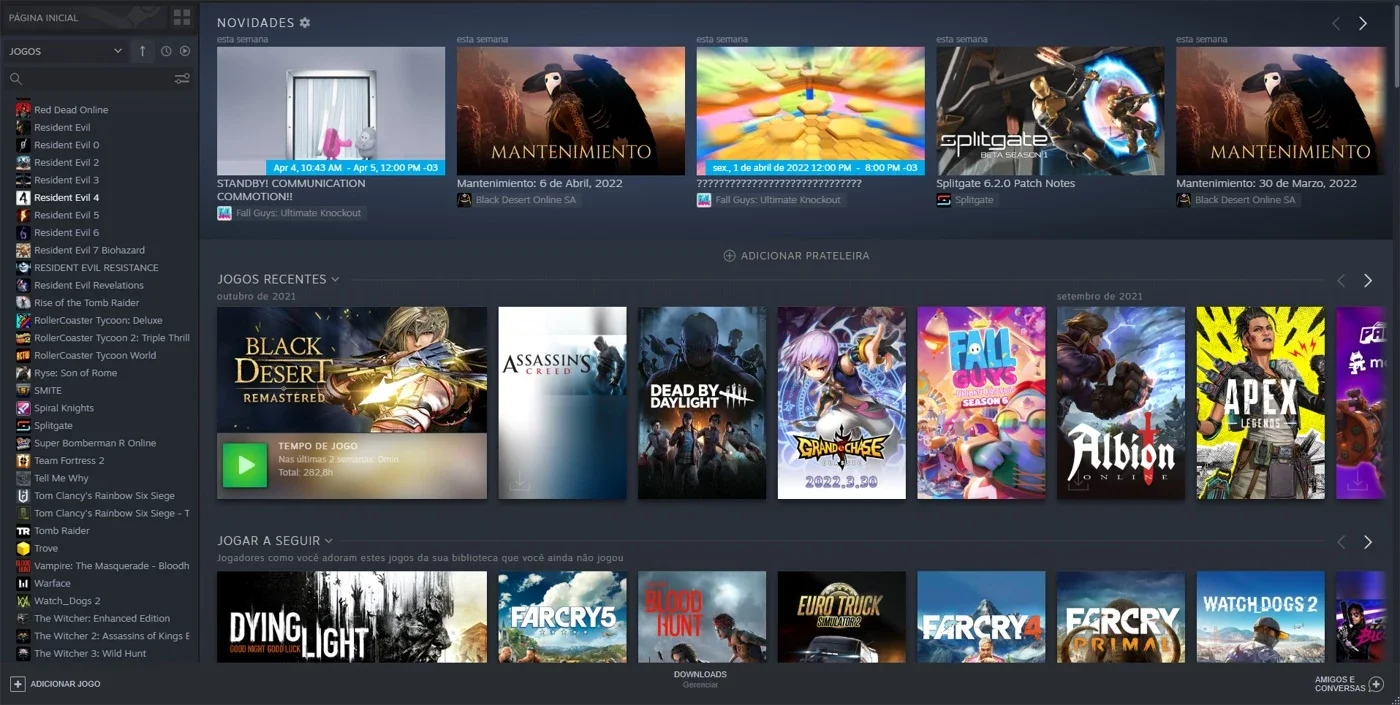Open the Jogos category dropdown
This screenshot has width=1400, height=705.
(65, 51)
